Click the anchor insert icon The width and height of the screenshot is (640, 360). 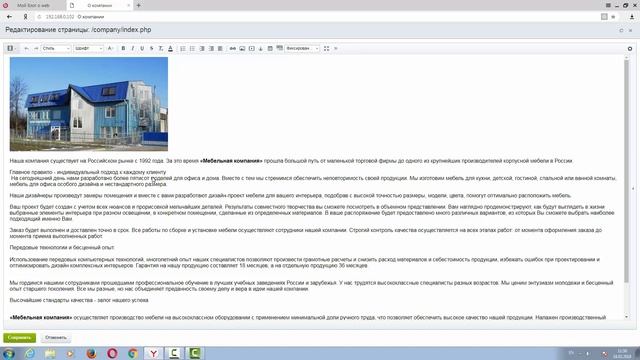[x=261, y=49]
